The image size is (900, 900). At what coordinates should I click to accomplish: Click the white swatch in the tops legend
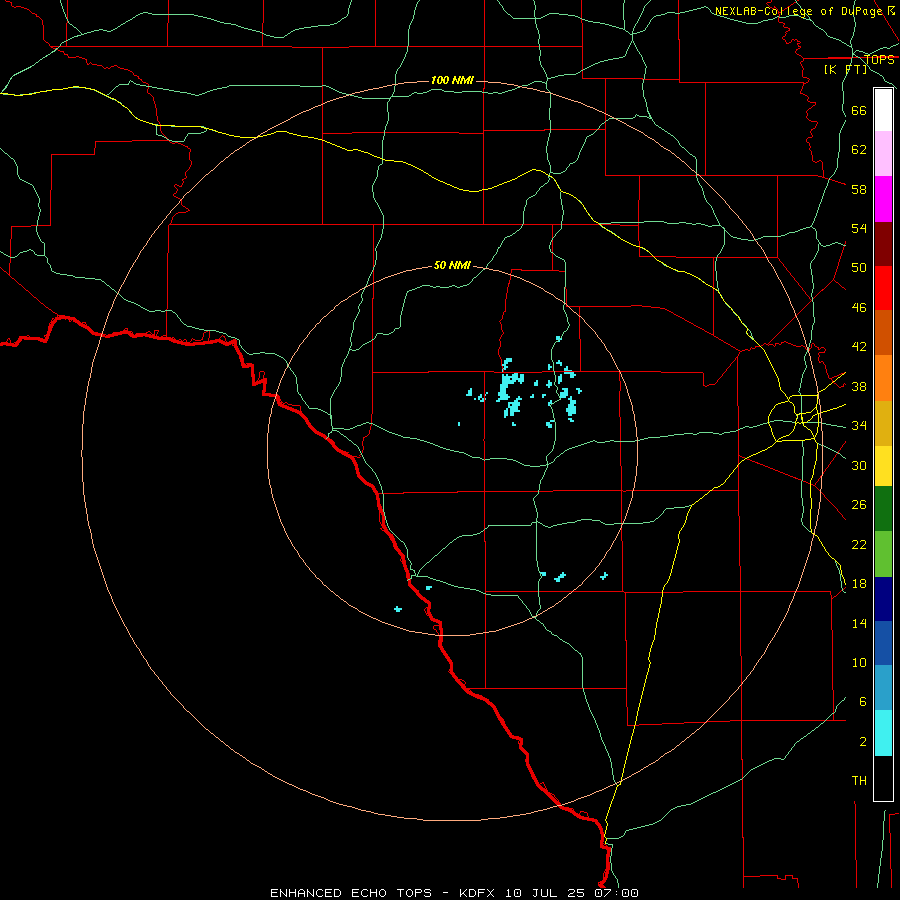pos(883,110)
